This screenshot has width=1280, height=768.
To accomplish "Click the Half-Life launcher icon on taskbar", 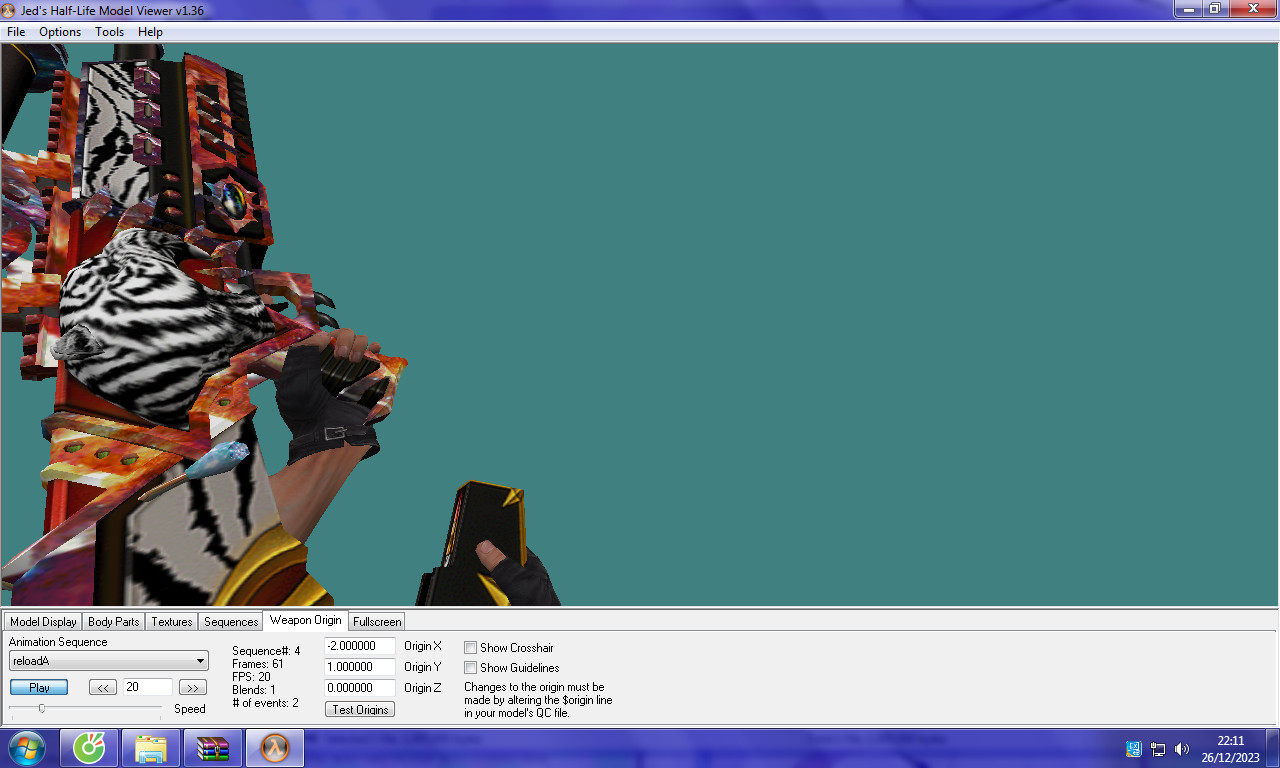I will point(273,747).
